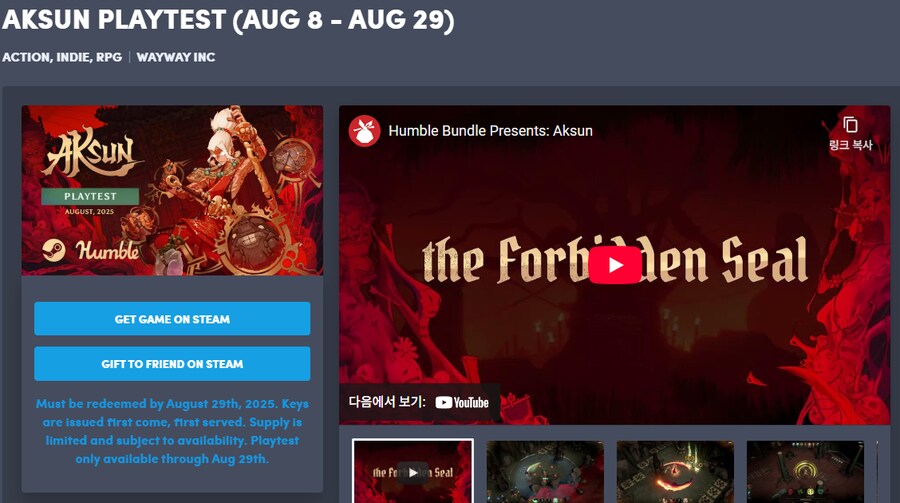The height and width of the screenshot is (503, 900).
Task: Click the Aksun playtest cover image
Action: (172, 190)
